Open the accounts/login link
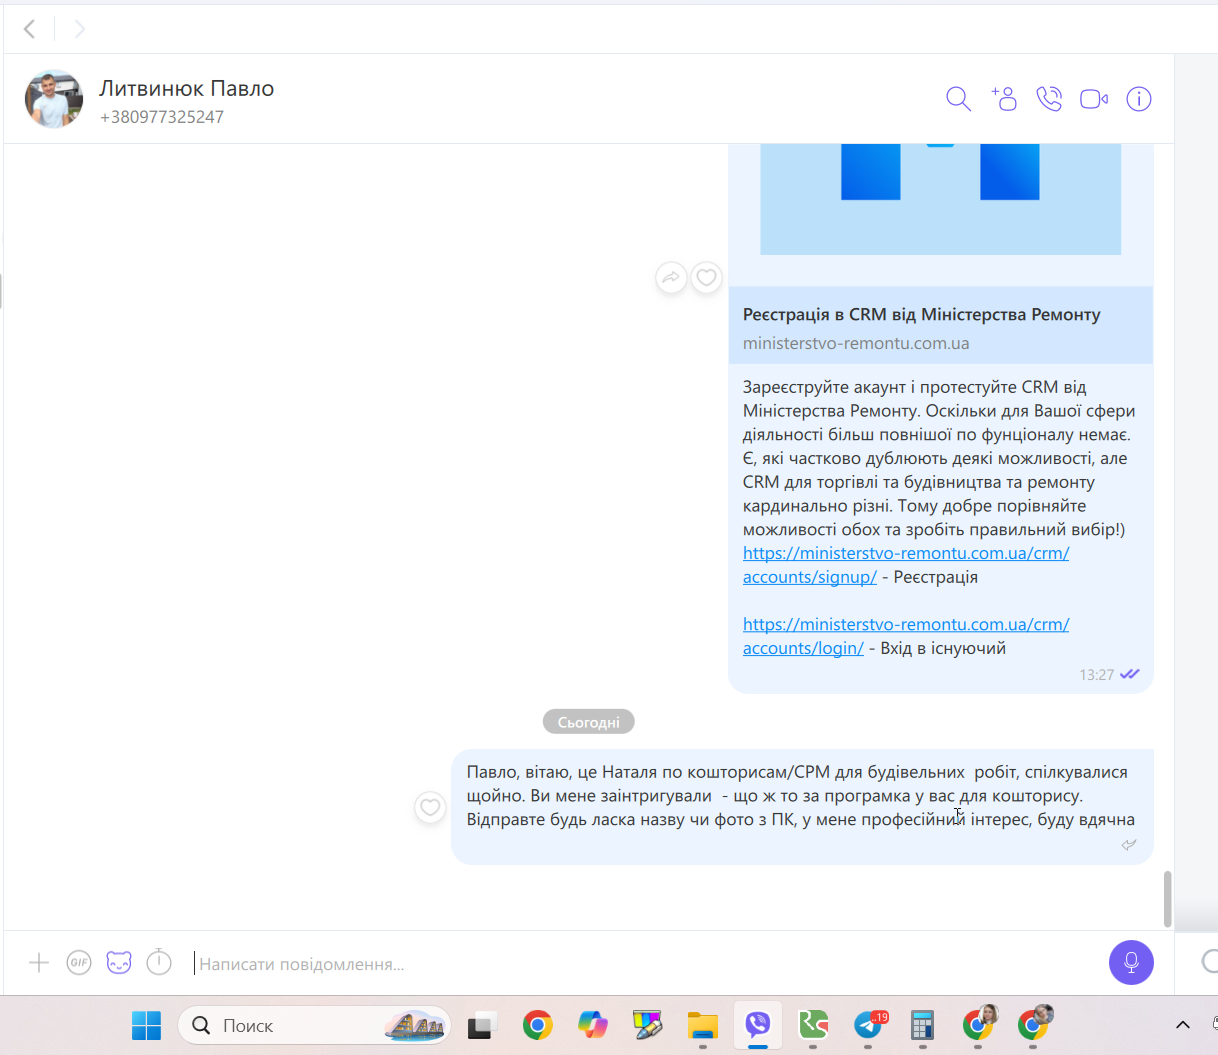The width and height of the screenshot is (1218, 1055). tap(906, 636)
